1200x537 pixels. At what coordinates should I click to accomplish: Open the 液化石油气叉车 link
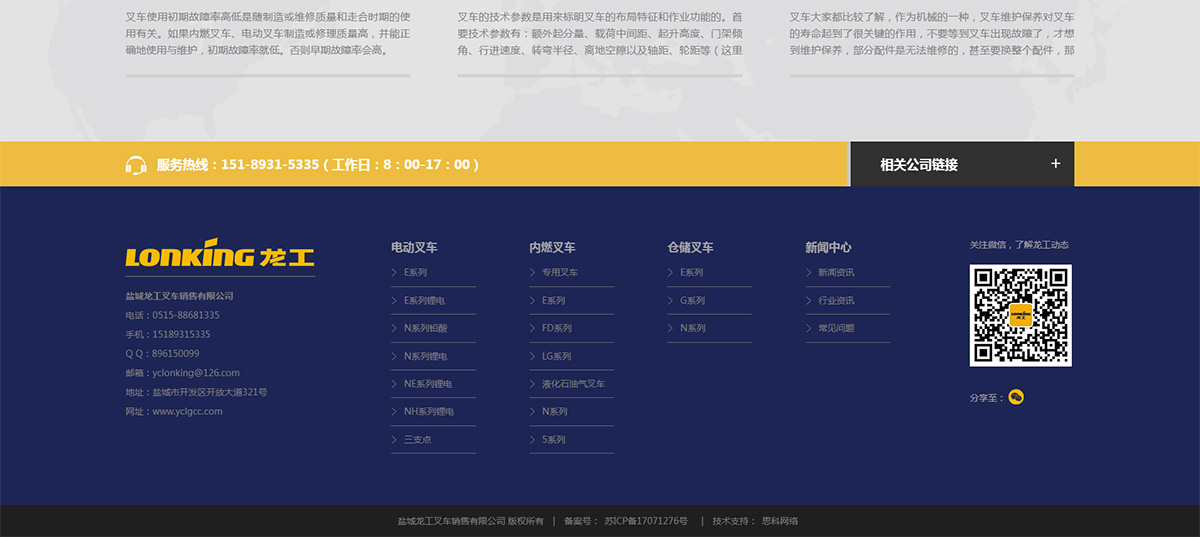[573, 384]
